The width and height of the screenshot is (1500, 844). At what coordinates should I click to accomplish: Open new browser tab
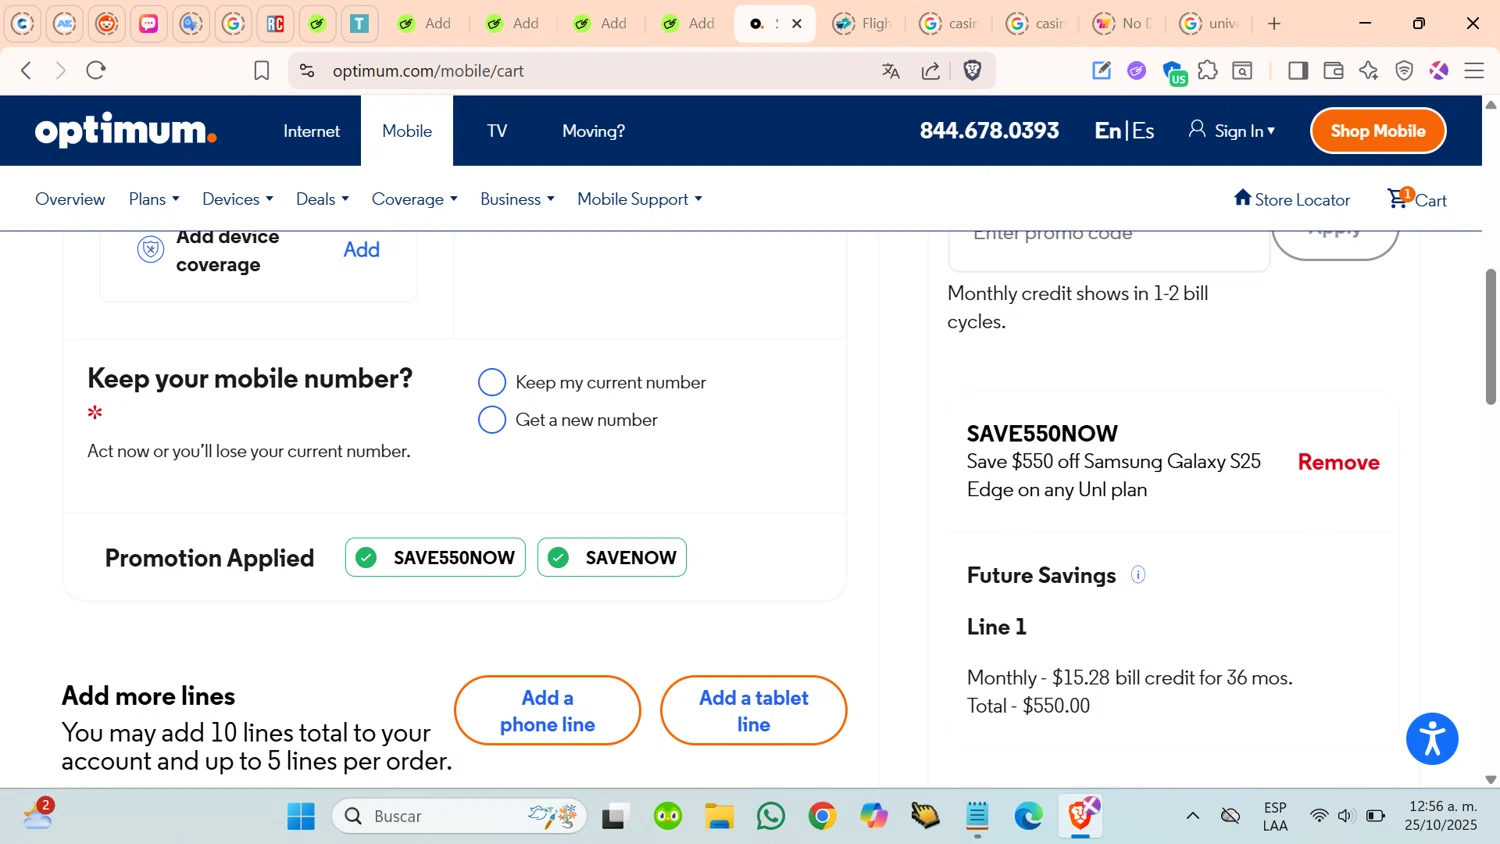1274,23
